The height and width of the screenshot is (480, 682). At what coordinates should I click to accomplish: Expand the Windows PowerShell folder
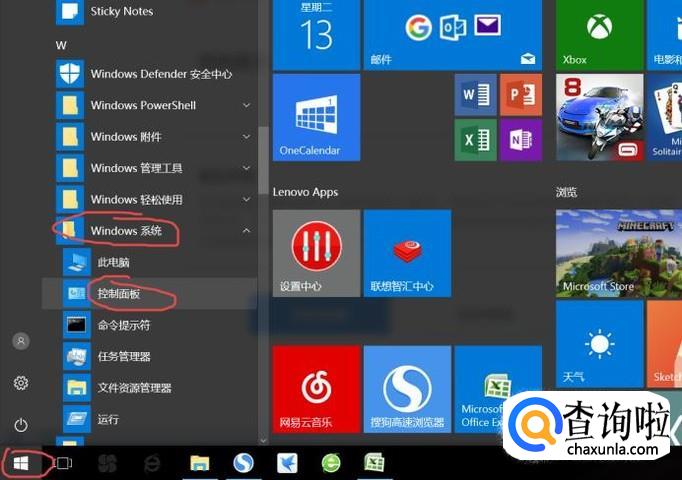[246, 105]
